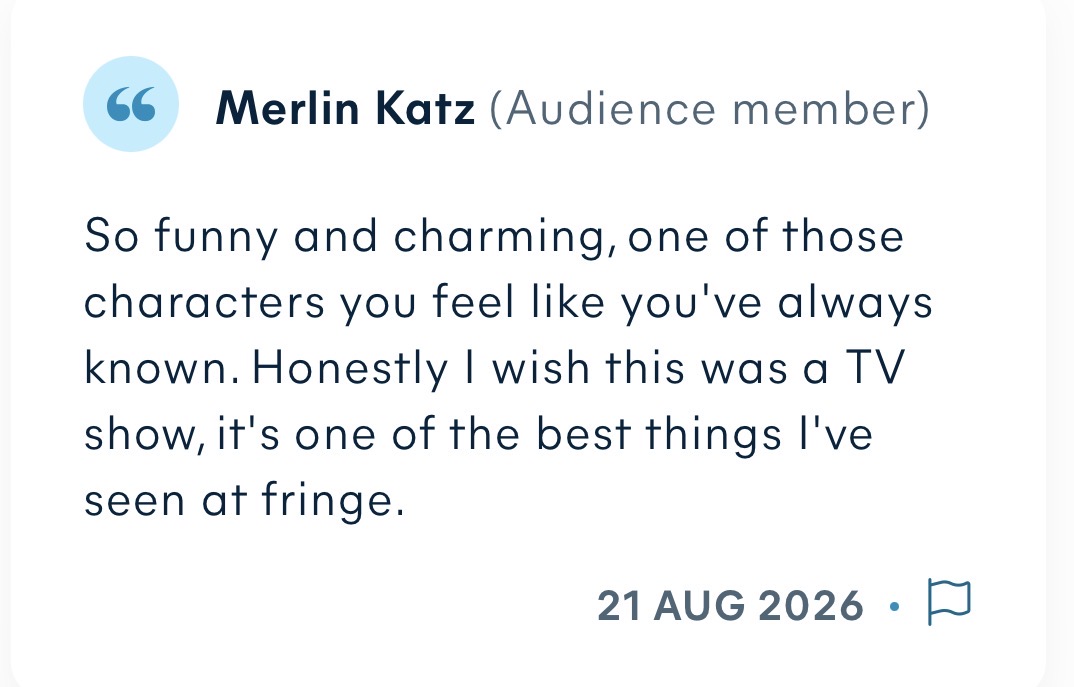Click the word "fringe" at the review end
1074x687 pixels.
[x=327, y=502]
